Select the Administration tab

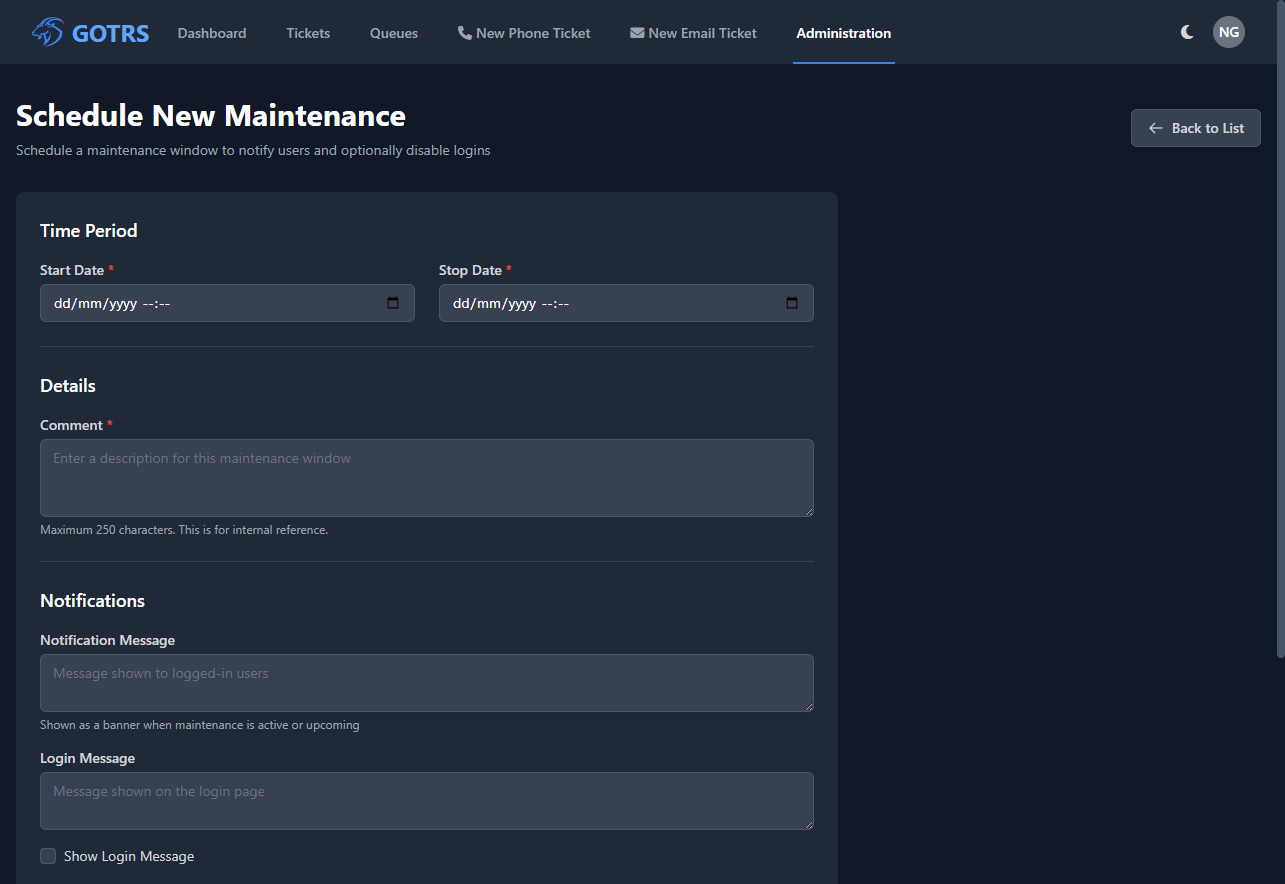(843, 32)
